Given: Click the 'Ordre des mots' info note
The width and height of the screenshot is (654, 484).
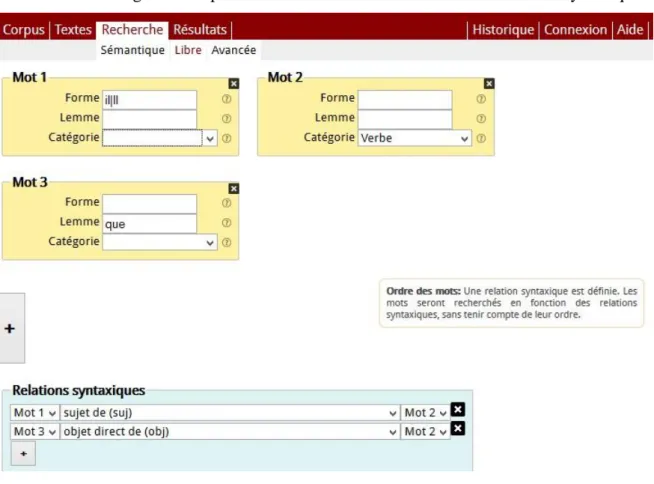Looking at the screenshot, I should click(x=511, y=303).
